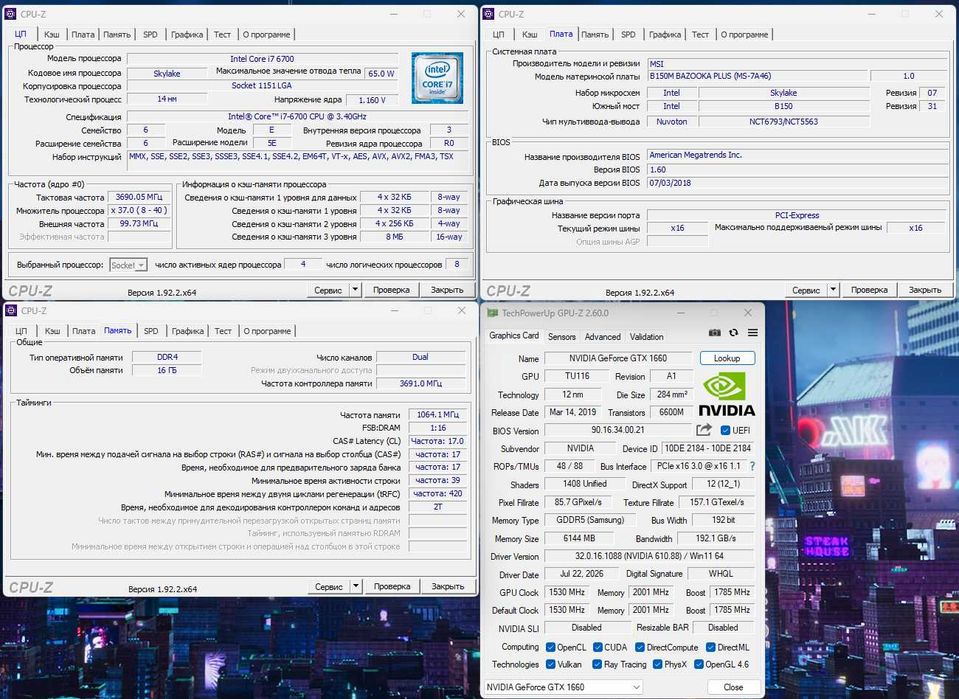The height and width of the screenshot is (699, 959).
Task: Open the GPU-Z hamburger menu icon
Action: point(753,333)
